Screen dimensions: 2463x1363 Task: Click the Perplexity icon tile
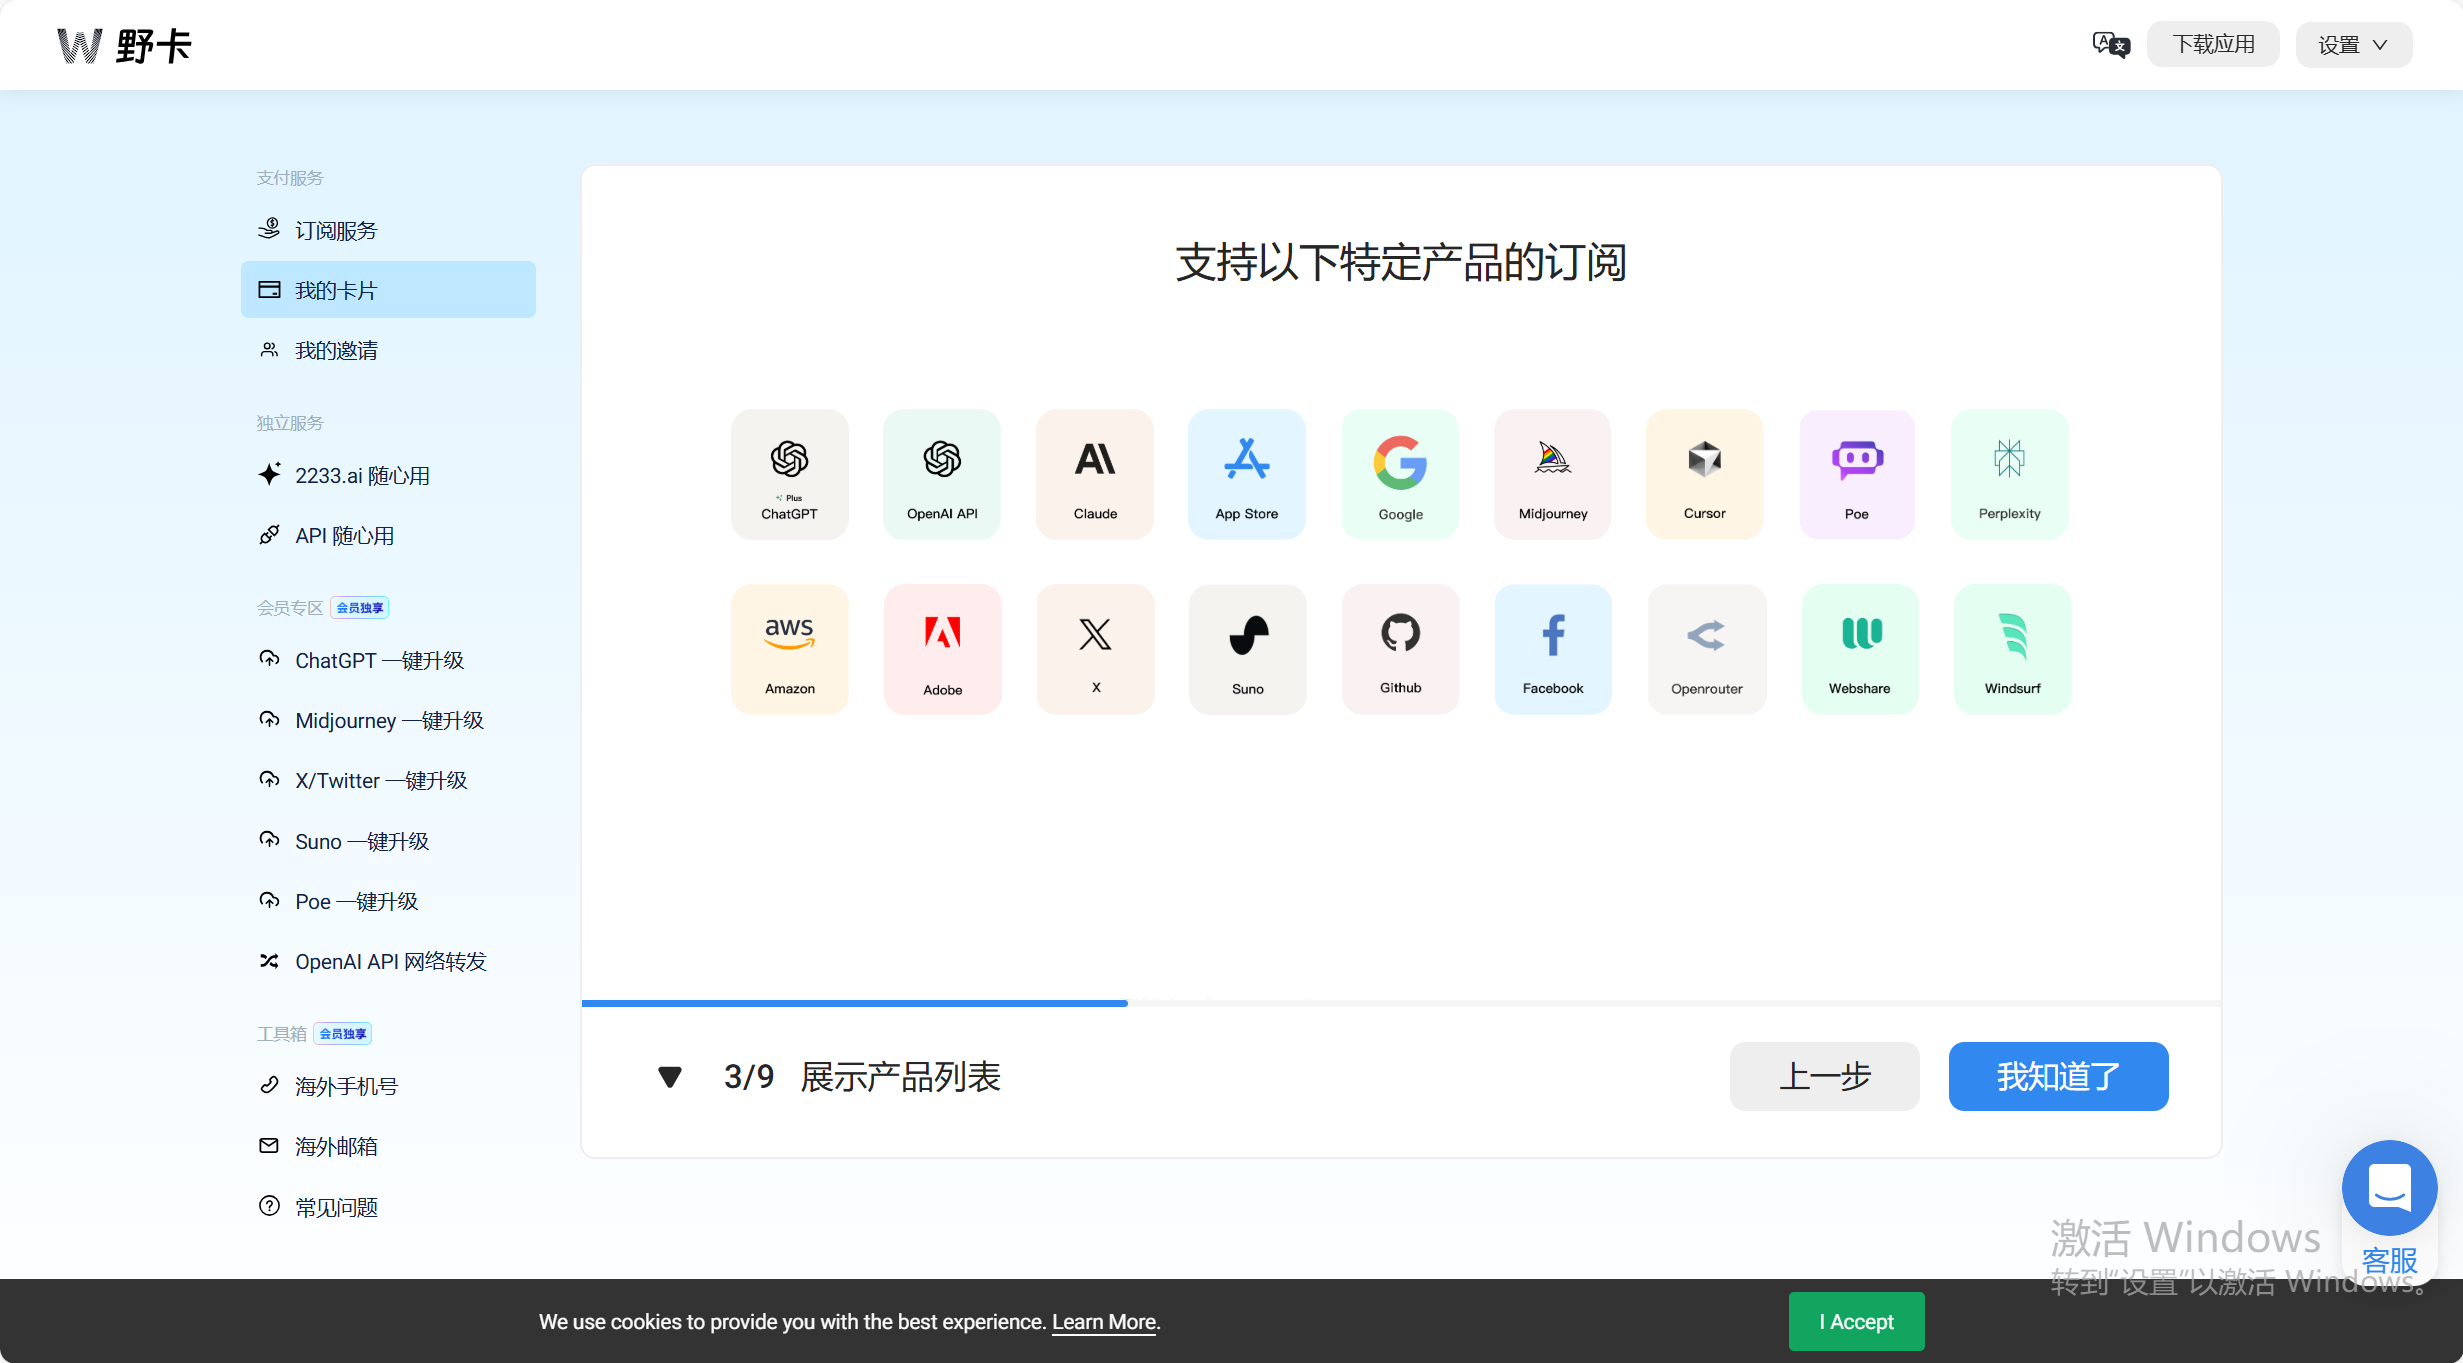point(2009,474)
